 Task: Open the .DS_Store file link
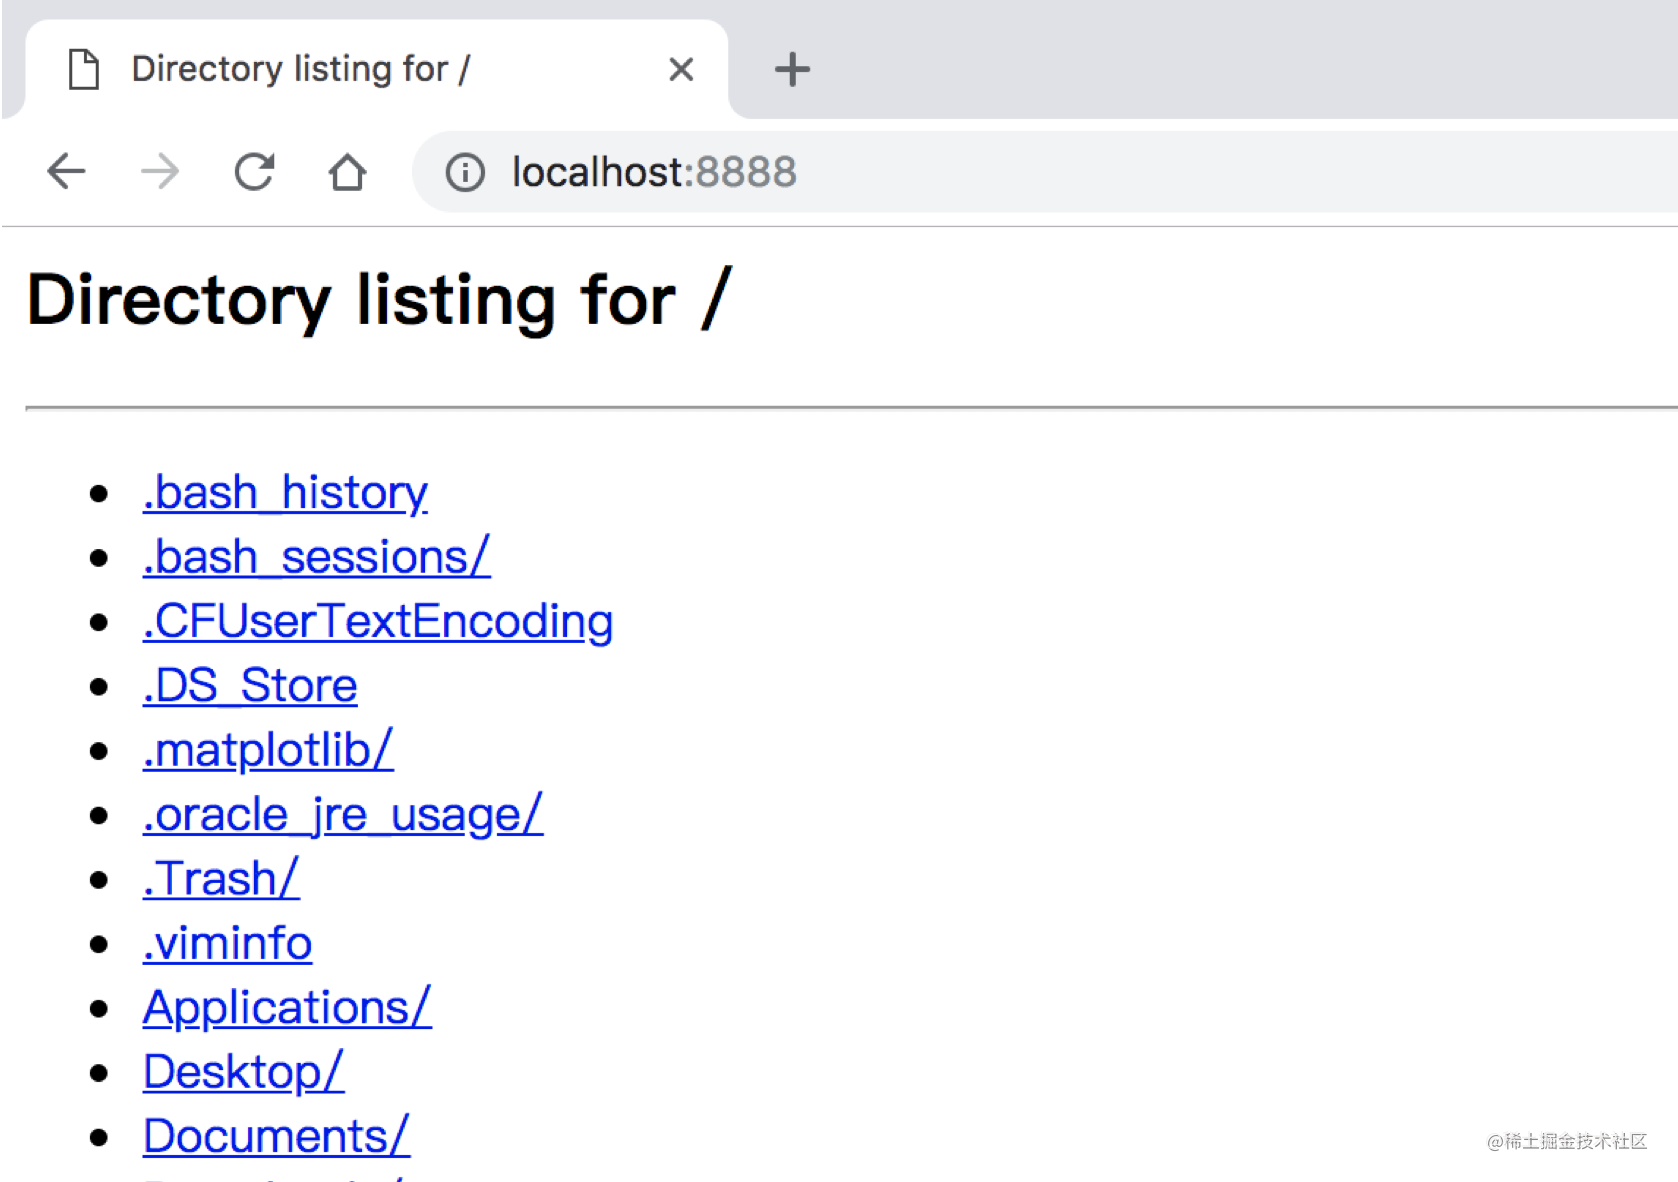pos(250,686)
